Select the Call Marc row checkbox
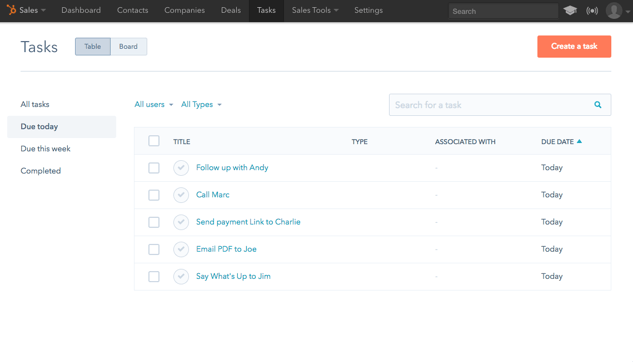The image size is (633, 362). click(x=154, y=195)
